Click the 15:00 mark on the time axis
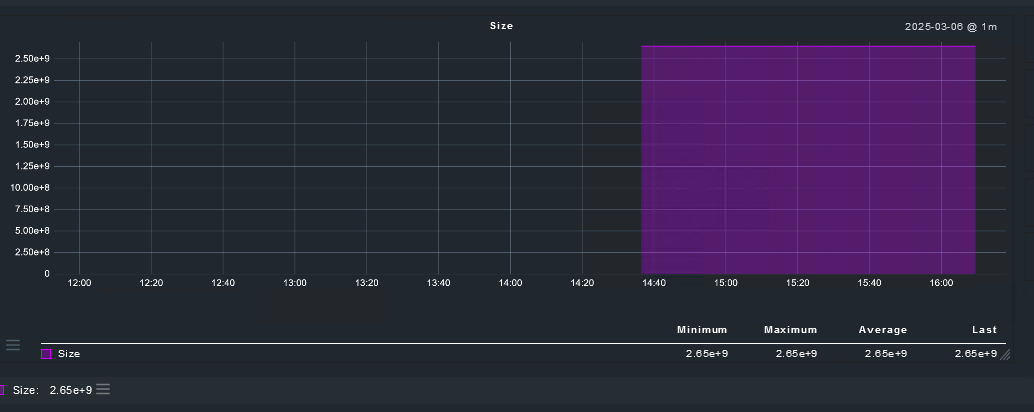Image resolution: width=1034 pixels, height=412 pixels. click(x=726, y=284)
